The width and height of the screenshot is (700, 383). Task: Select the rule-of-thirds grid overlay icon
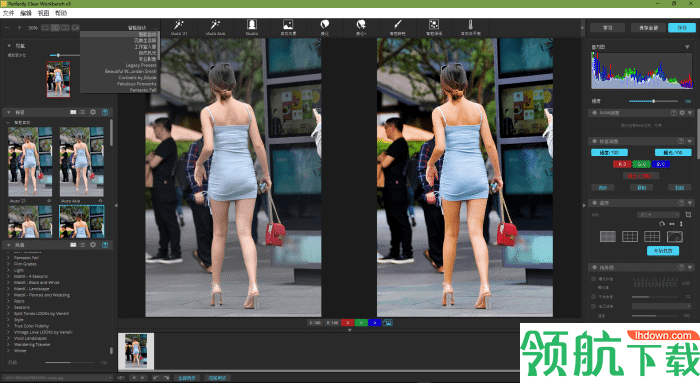(629, 236)
